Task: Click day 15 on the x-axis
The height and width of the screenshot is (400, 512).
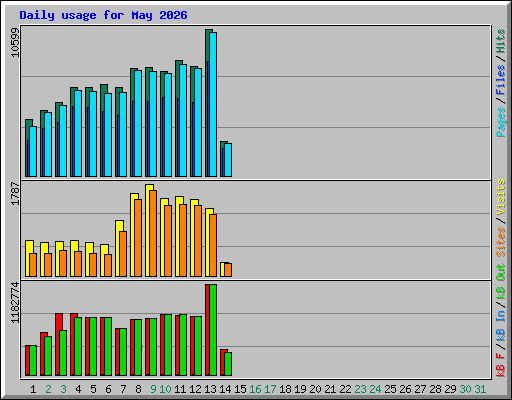Action: 240,389
